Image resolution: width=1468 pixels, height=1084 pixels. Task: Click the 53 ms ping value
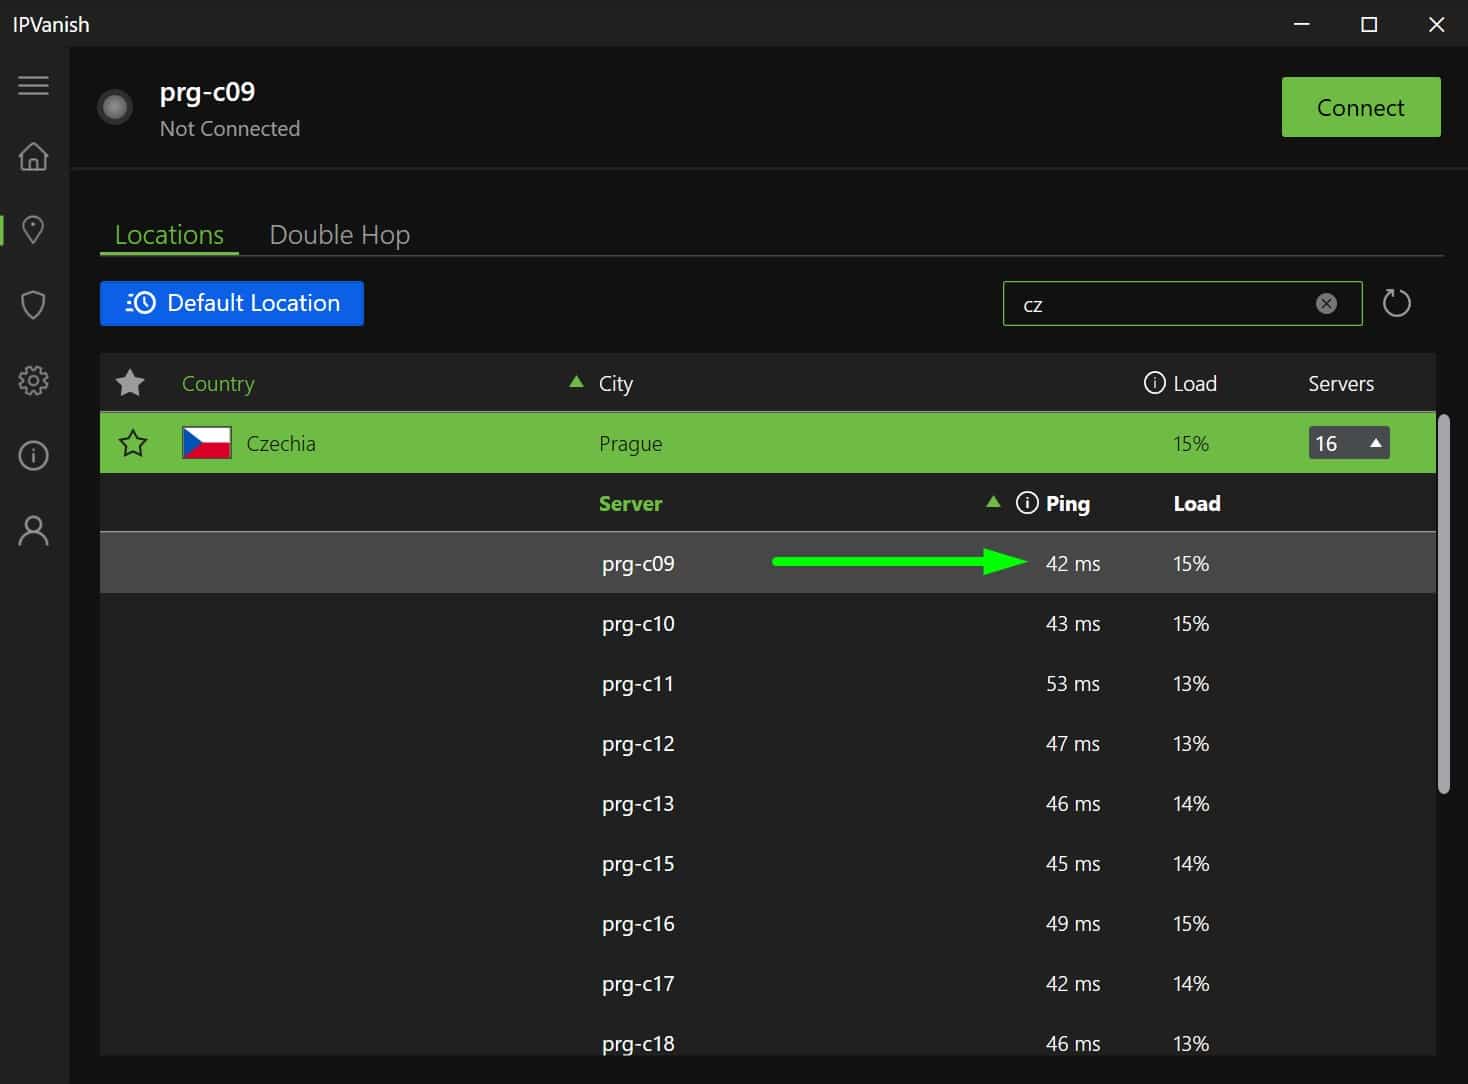tap(1072, 684)
